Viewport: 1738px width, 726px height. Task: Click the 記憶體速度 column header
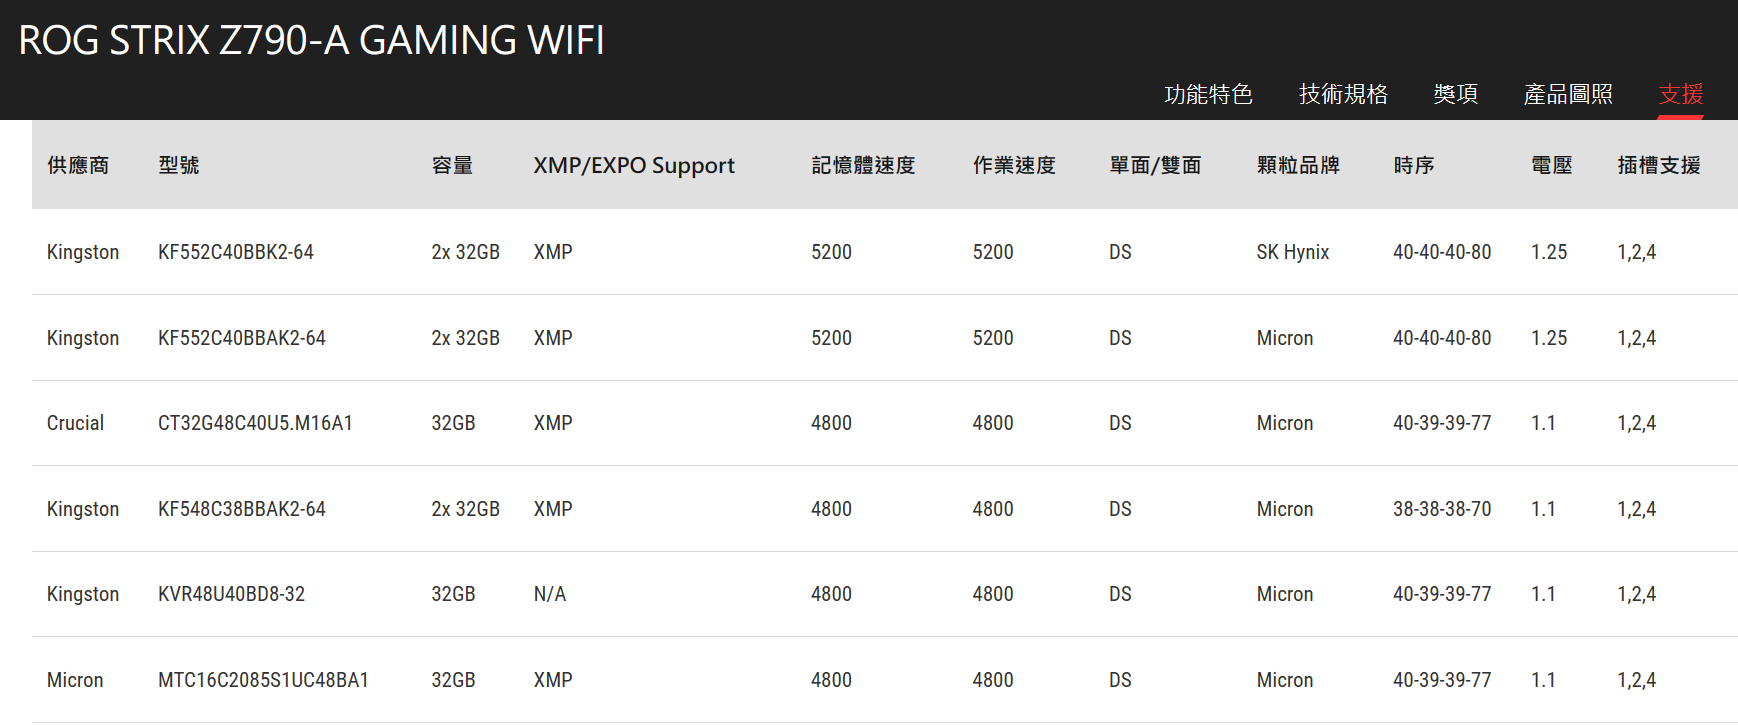click(x=863, y=165)
